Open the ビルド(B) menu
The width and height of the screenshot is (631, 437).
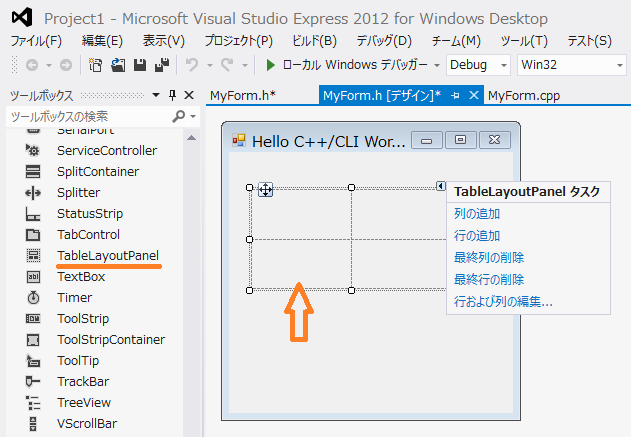[314, 41]
